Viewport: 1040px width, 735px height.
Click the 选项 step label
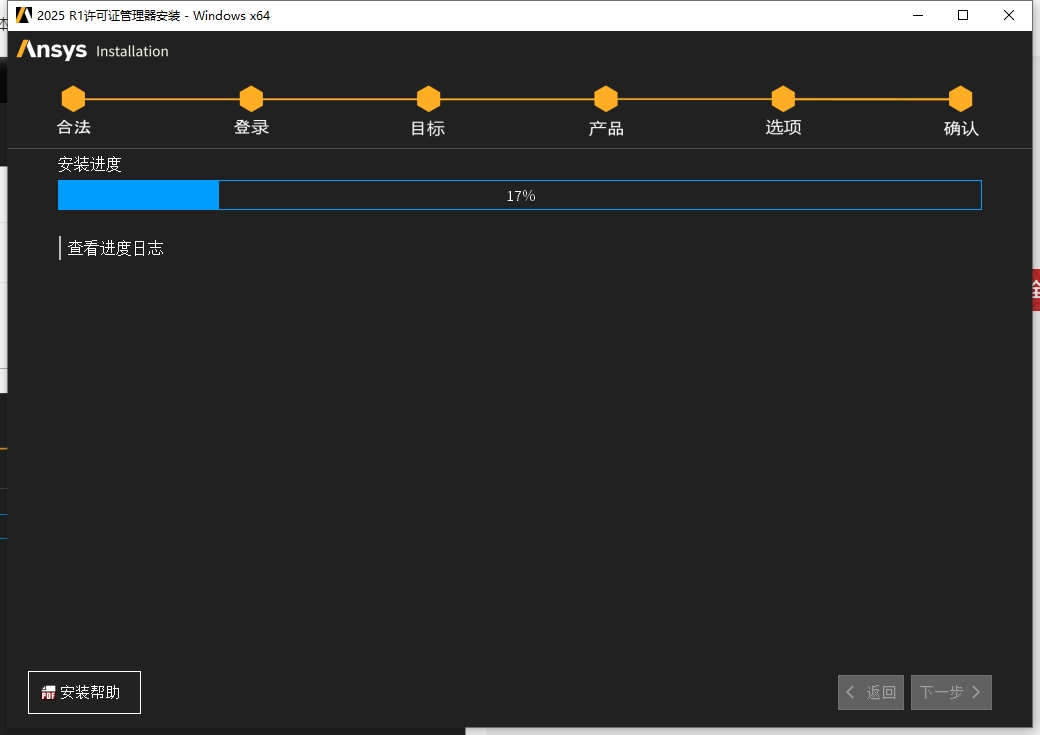tap(783, 127)
